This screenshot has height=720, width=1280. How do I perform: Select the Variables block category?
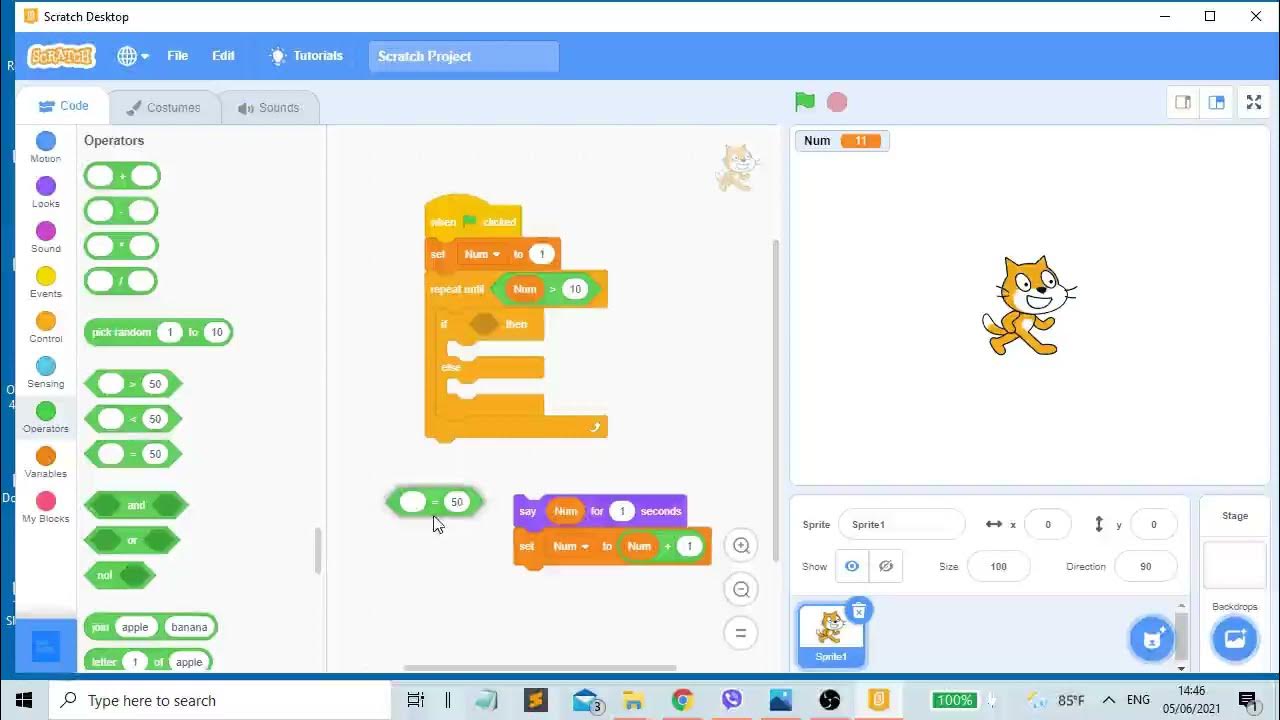45,462
